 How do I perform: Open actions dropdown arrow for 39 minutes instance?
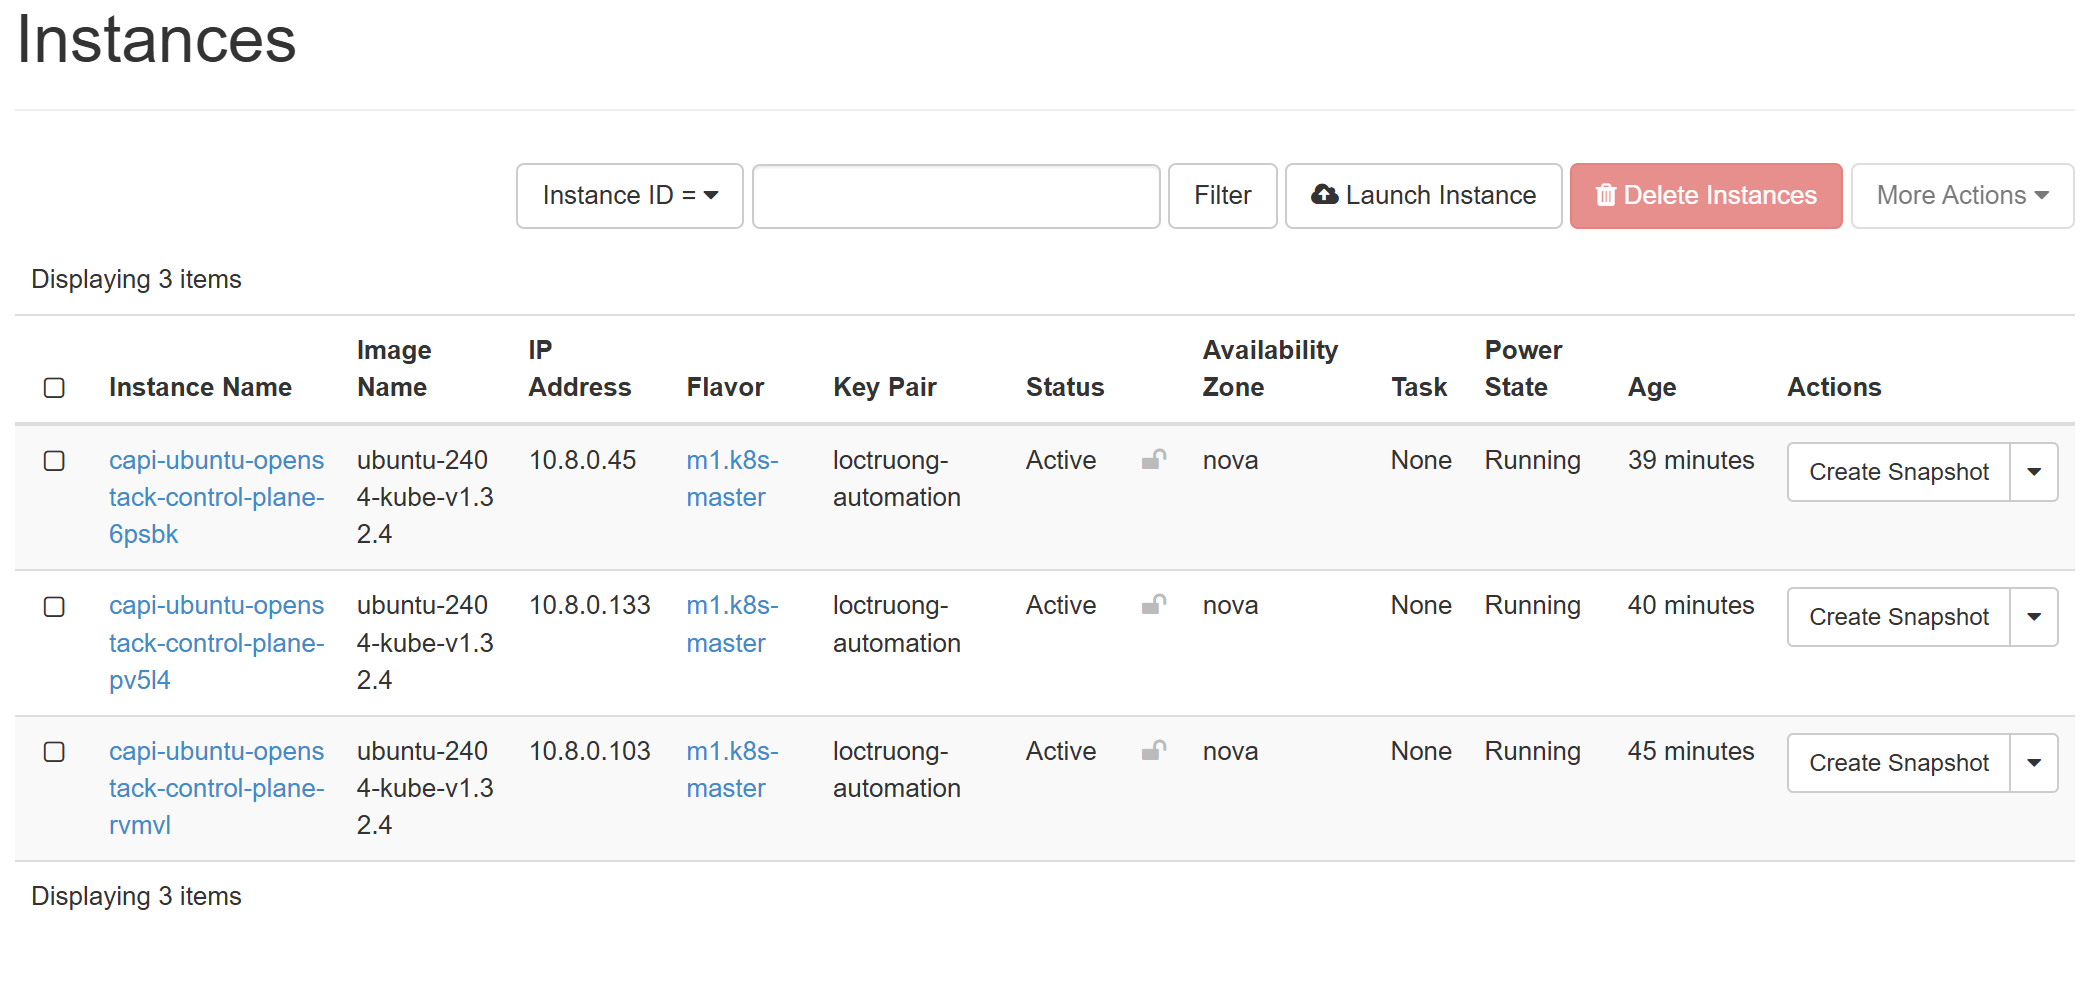[x=2033, y=472]
